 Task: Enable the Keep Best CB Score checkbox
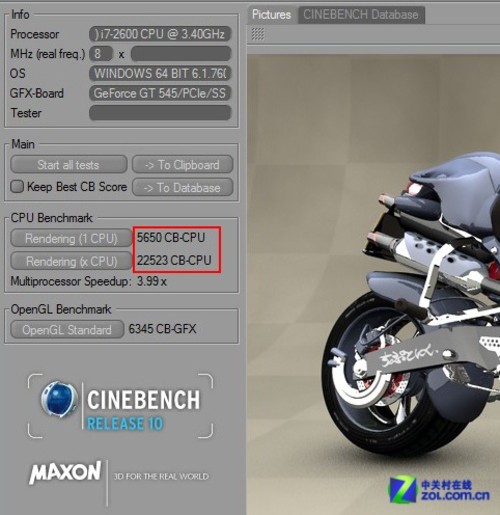[x=17, y=186]
